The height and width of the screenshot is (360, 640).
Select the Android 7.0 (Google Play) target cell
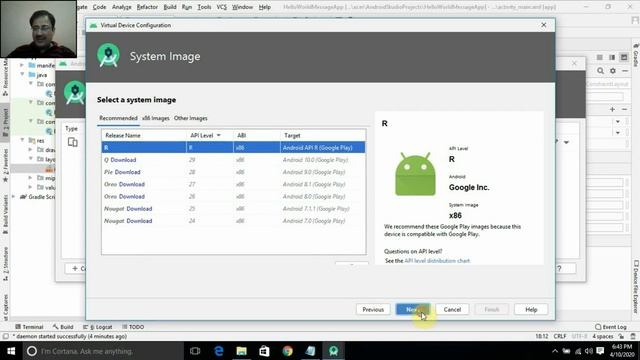click(x=314, y=221)
